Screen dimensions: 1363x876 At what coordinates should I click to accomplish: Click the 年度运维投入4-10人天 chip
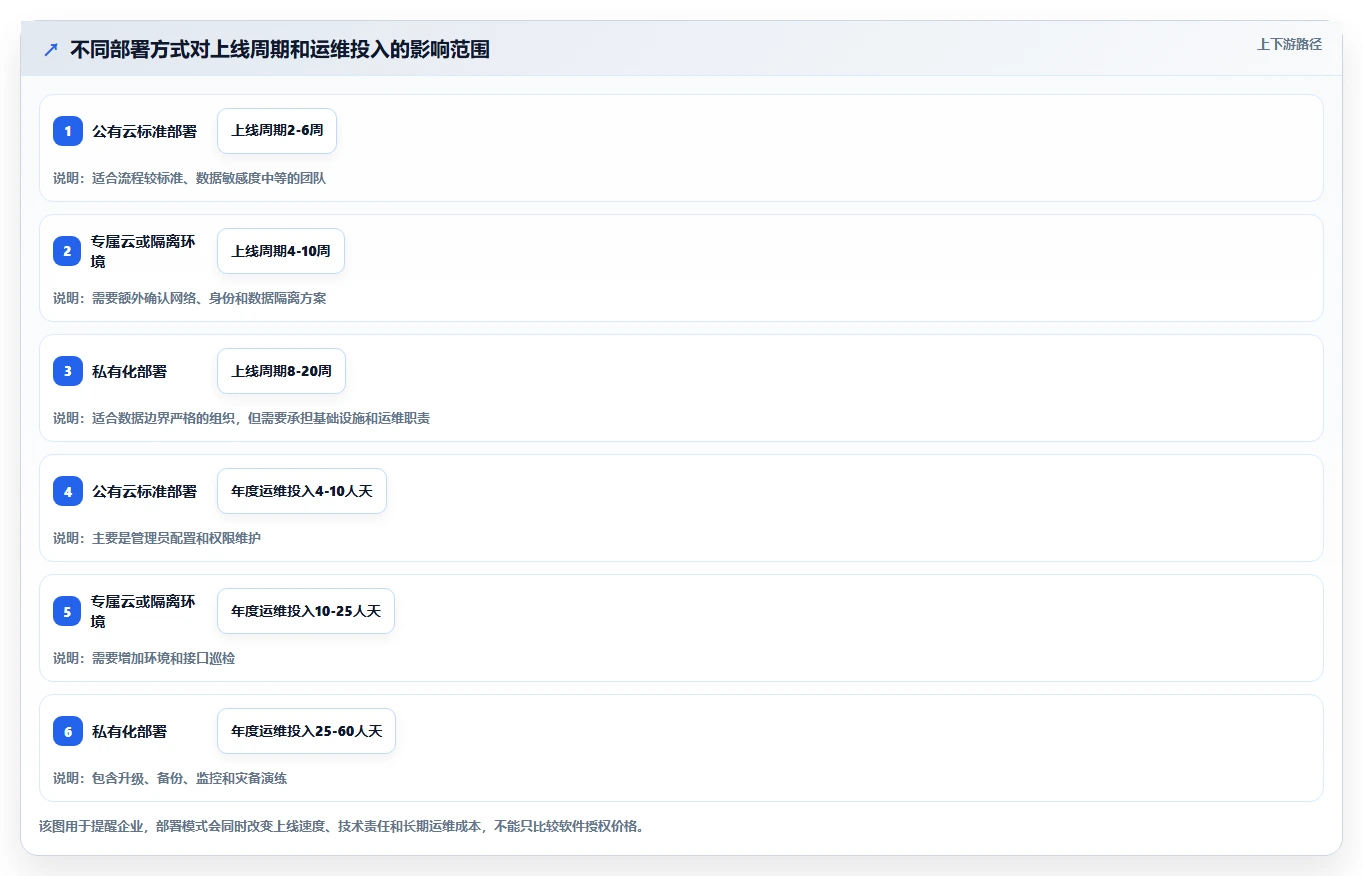(x=302, y=491)
